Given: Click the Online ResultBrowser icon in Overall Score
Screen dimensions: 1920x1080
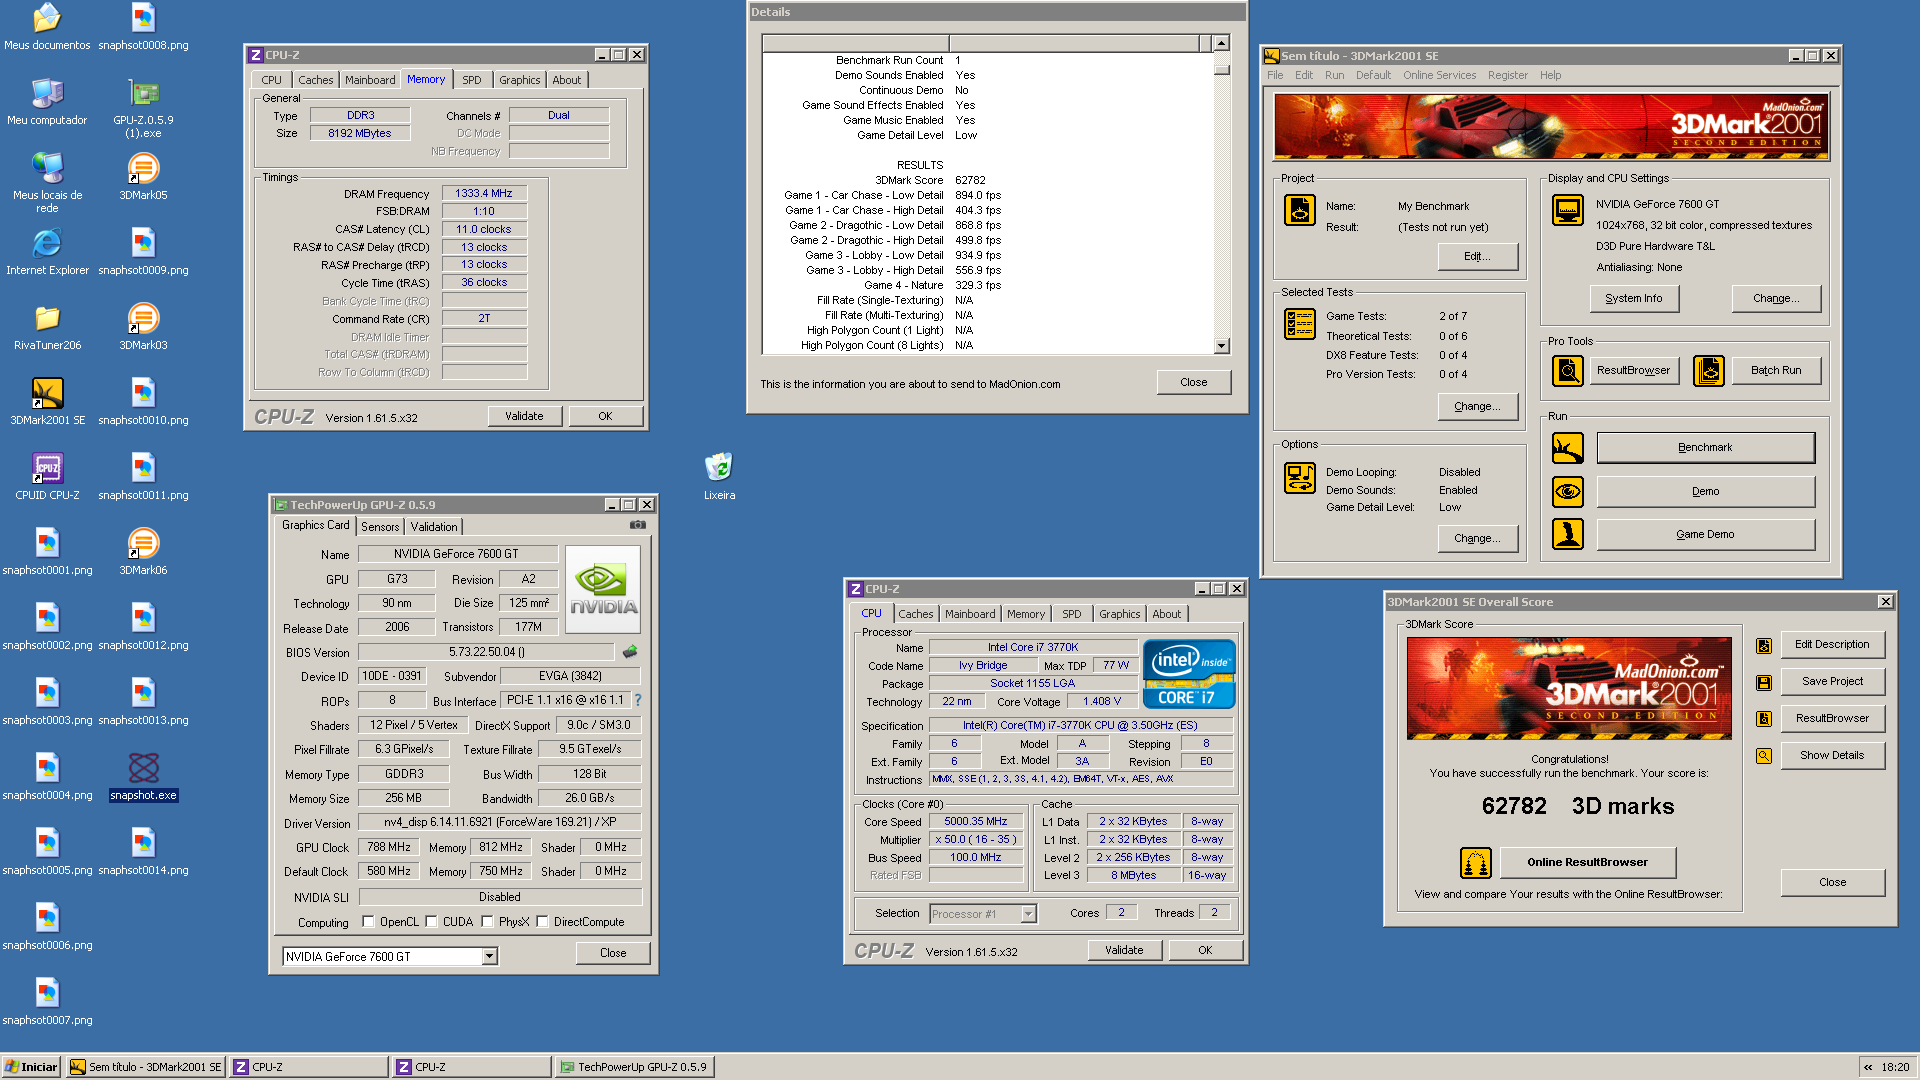Looking at the screenshot, I should (x=1475, y=862).
